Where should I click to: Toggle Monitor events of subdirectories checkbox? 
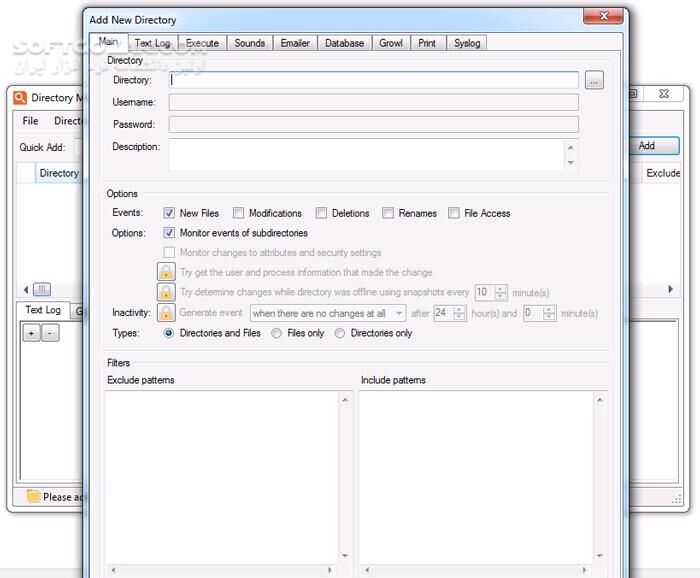coord(169,233)
